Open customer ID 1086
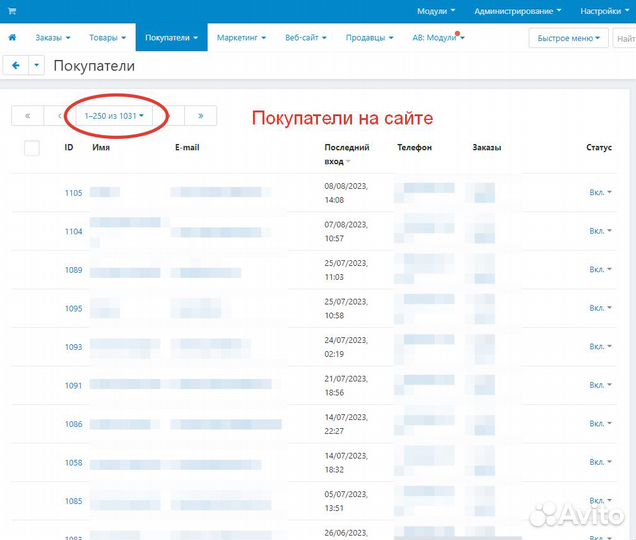This screenshot has width=636, height=540. pyautogui.click(x=73, y=424)
